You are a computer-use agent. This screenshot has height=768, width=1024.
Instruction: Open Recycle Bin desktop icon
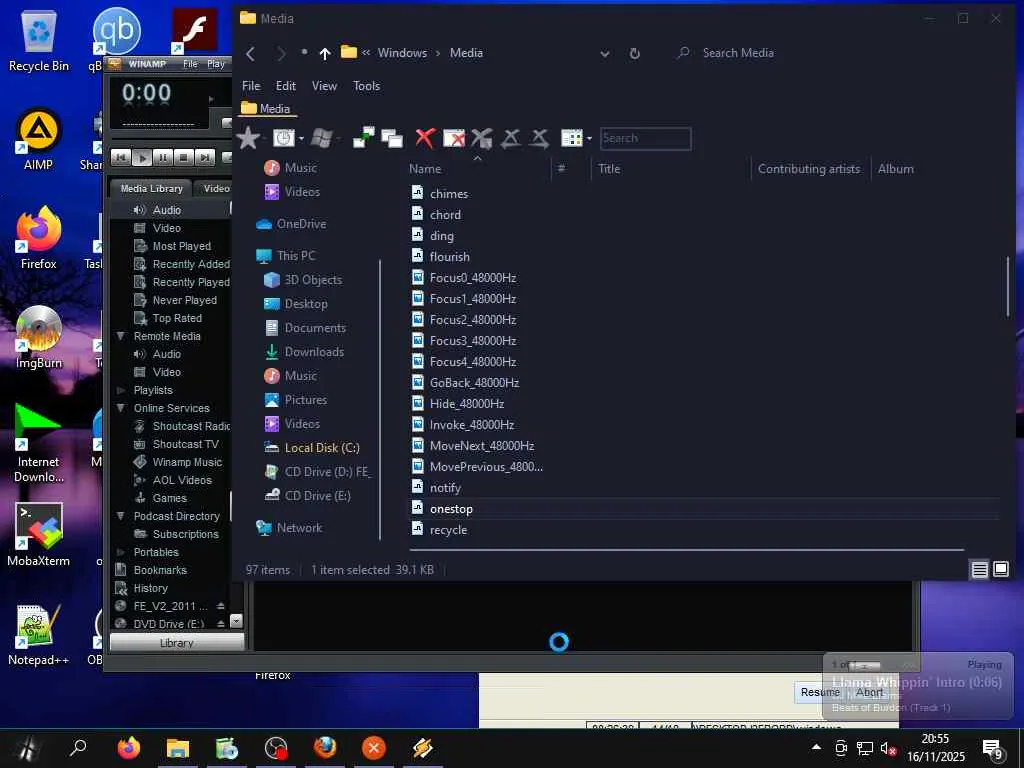pos(39,40)
